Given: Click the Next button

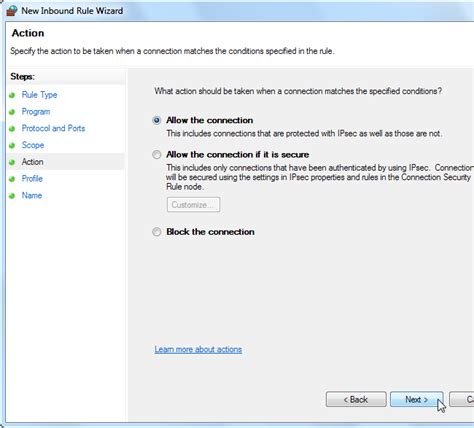Looking at the screenshot, I should pyautogui.click(x=417, y=399).
